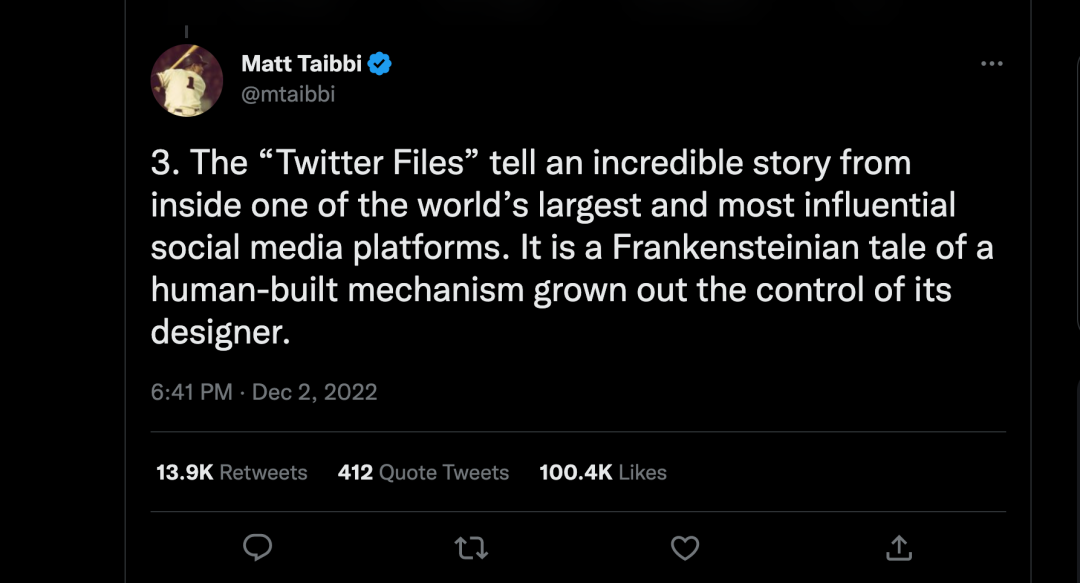Open the three-dot more options menu
This screenshot has height=583, width=1080.
[x=991, y=64]
